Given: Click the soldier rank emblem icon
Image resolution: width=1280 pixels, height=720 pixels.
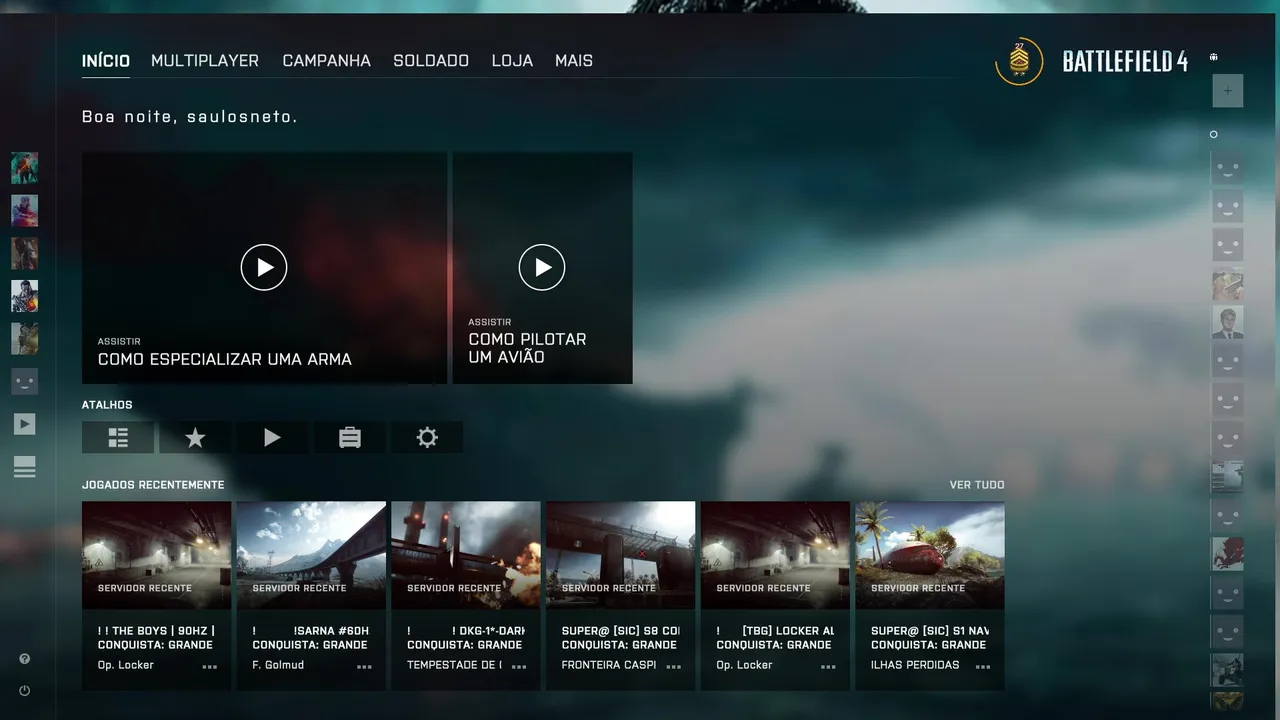Looking at the screenshot, I should coord(1019,61).
